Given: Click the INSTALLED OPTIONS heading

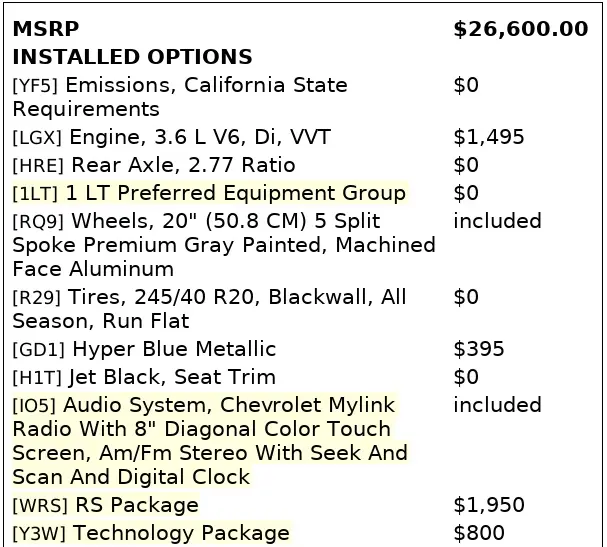Looking at the screenshot, I should [132, 57].
